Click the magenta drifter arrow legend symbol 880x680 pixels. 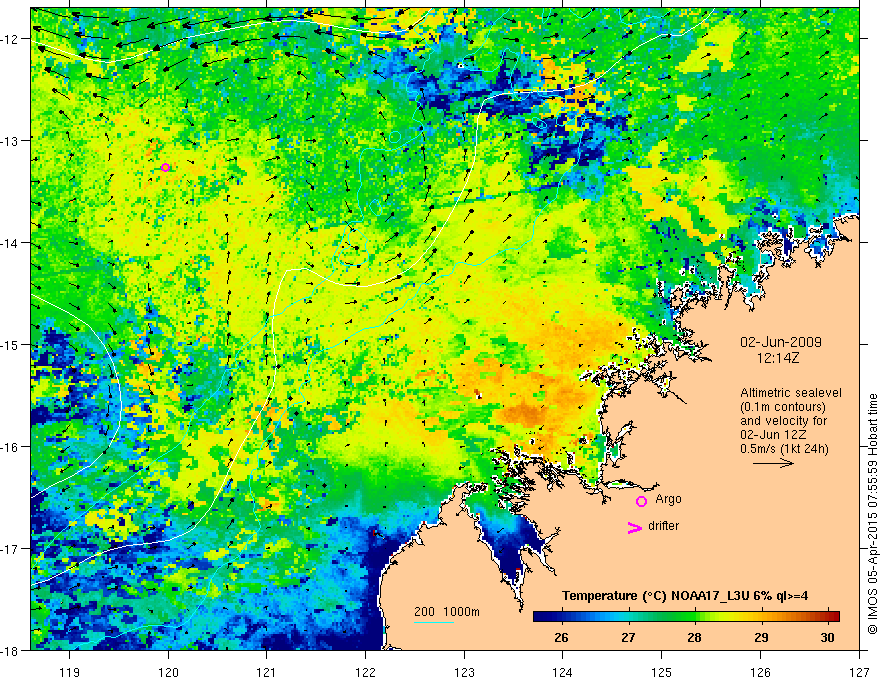(x=635, y=527)
